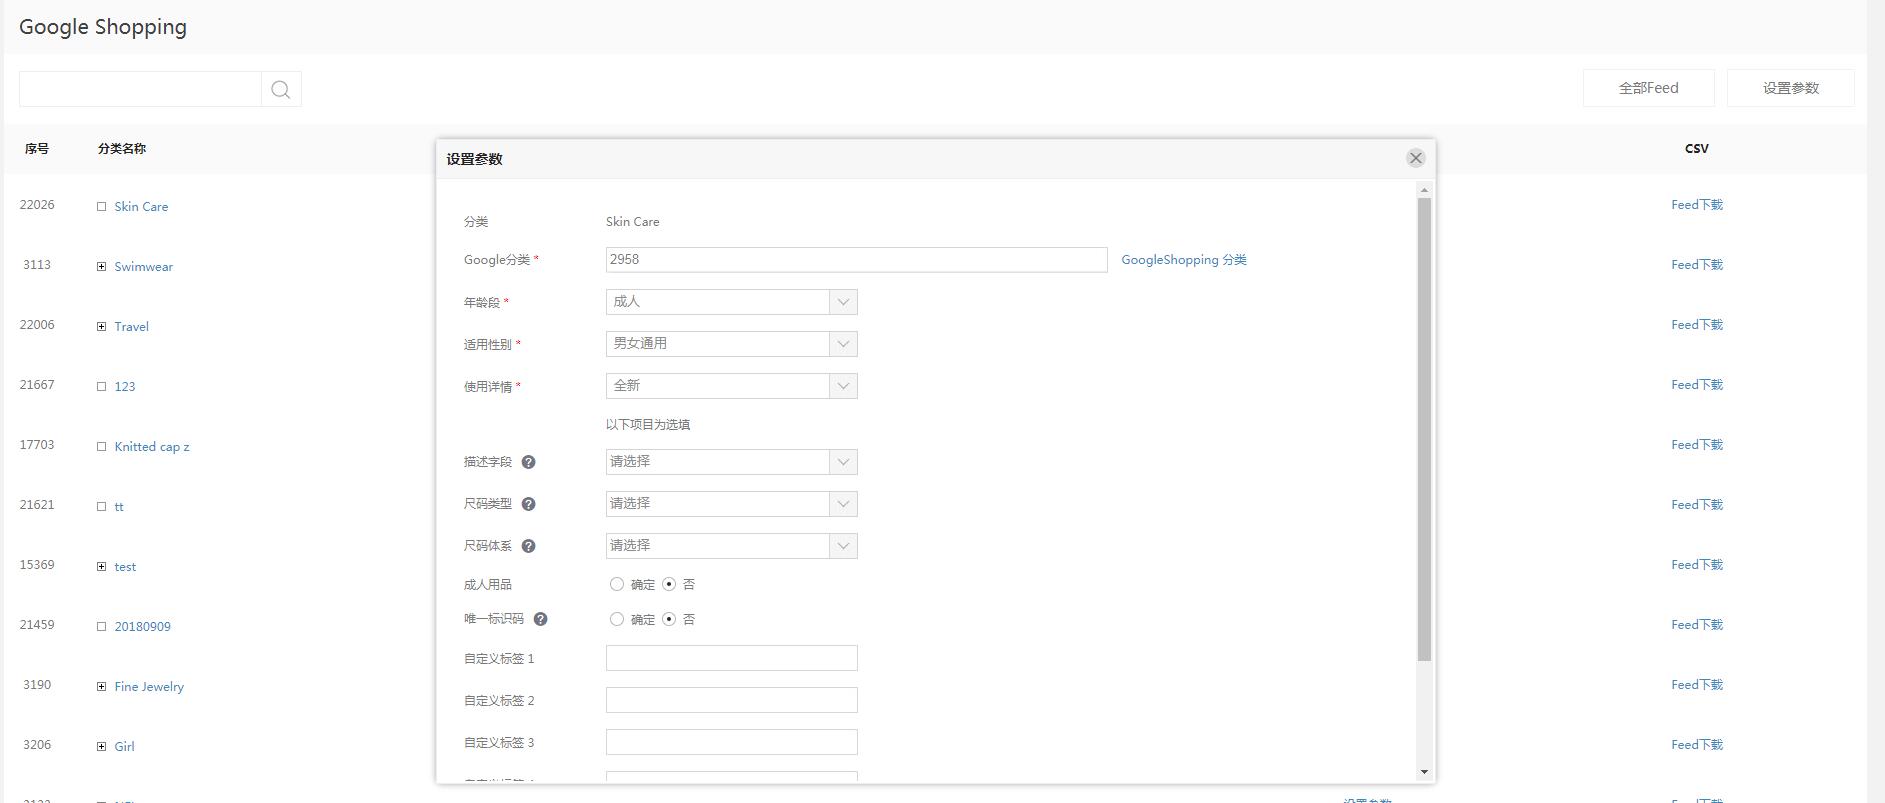Click Feed下载 for 123 row
1885x803 pixels.
[1697, 385]
